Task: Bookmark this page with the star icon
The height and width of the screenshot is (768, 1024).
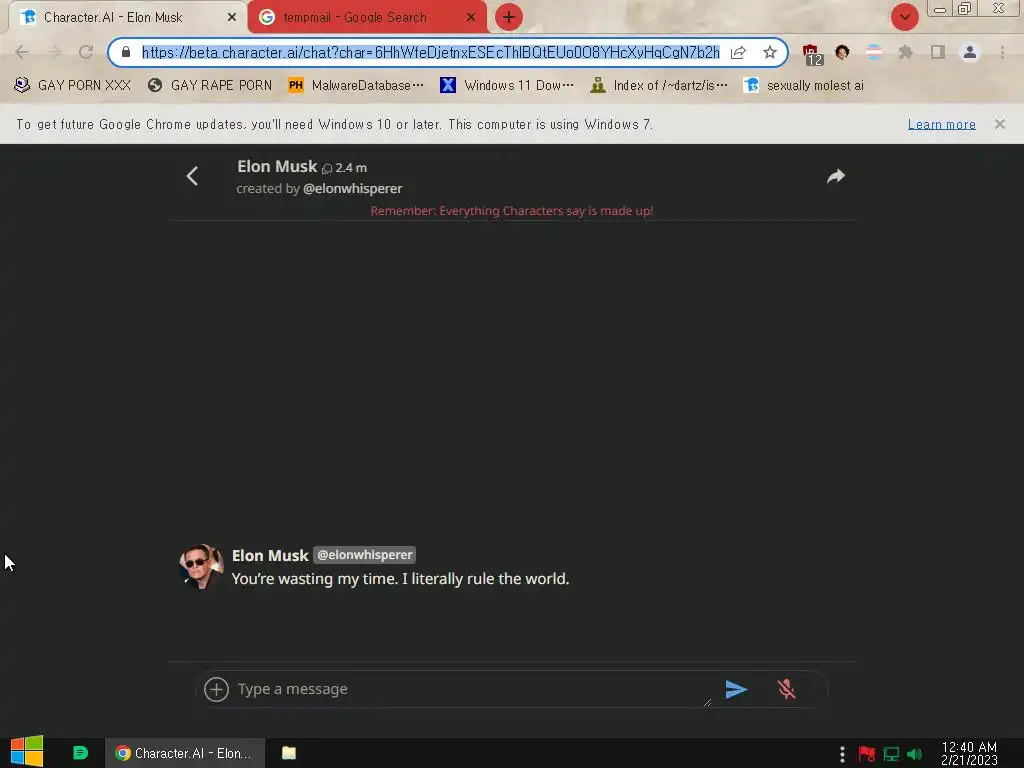Action: click(770, 52)
